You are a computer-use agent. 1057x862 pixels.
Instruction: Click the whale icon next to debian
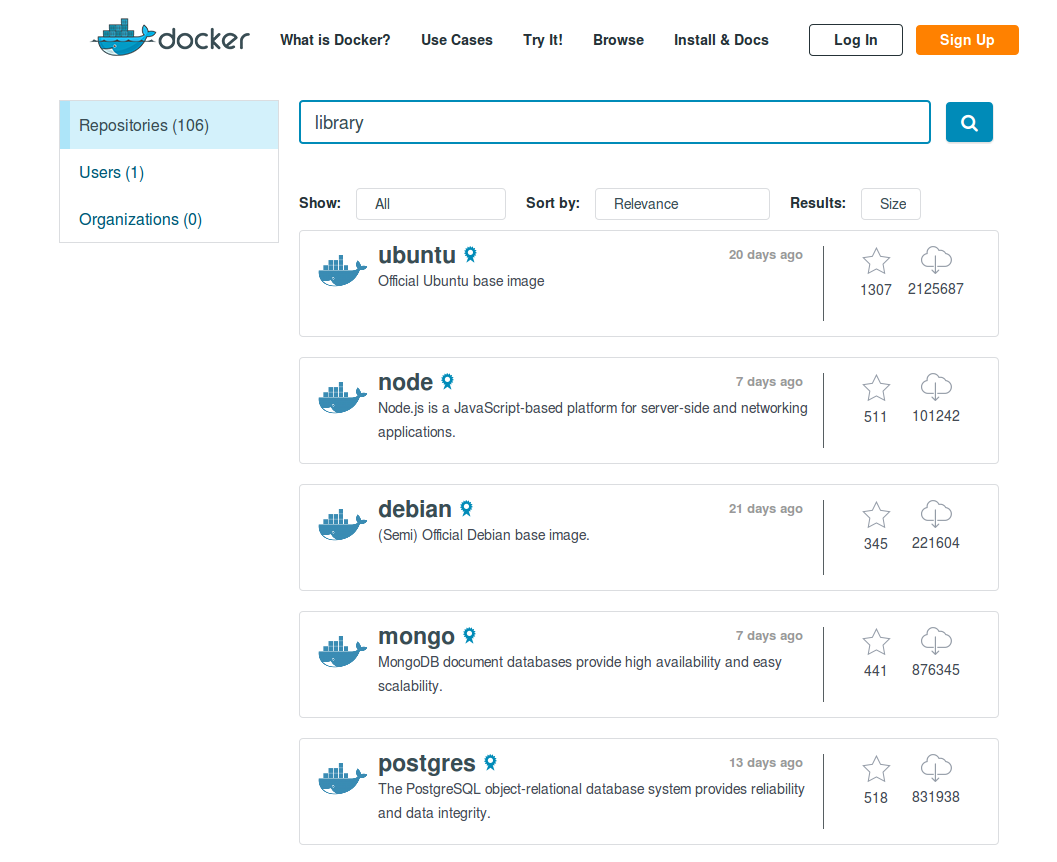click(x=342, y=525)
